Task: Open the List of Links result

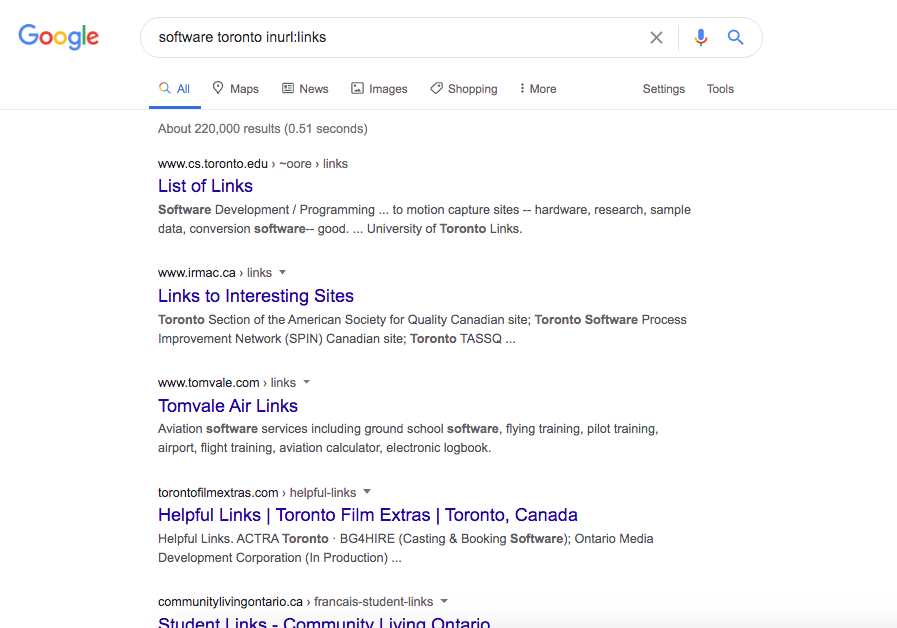Action: pyautogui.click(x=205, y=186)
